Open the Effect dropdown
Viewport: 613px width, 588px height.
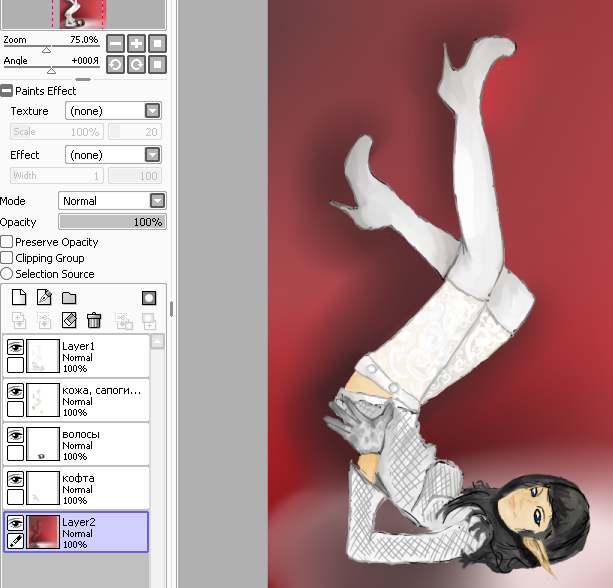click(x=152, y=155)
